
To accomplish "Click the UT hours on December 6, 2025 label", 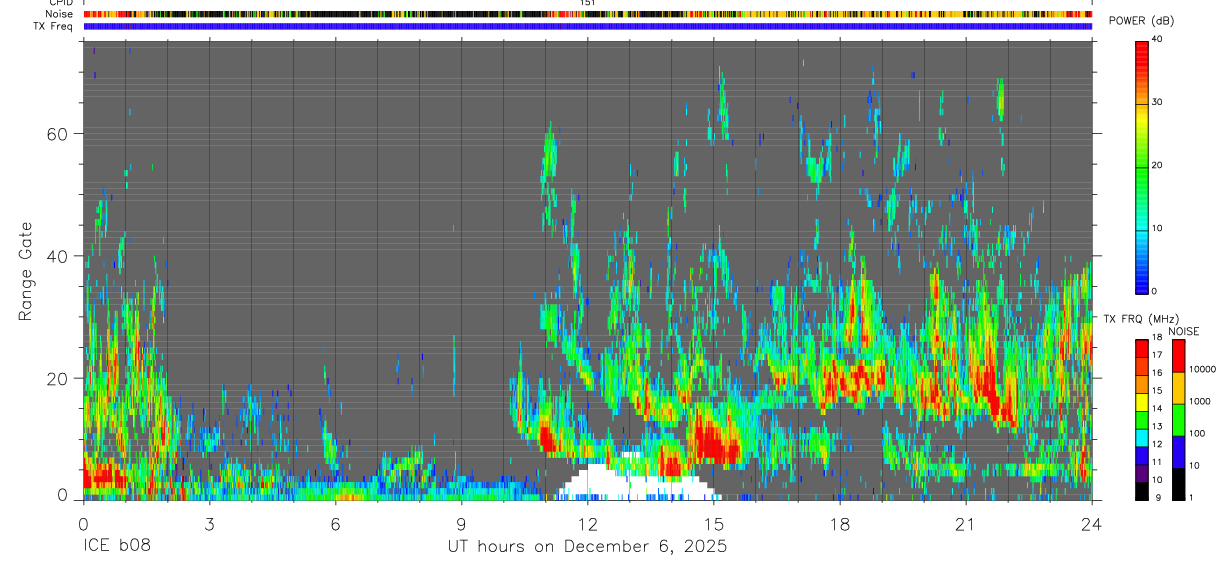I will click(x=587, y=547).
